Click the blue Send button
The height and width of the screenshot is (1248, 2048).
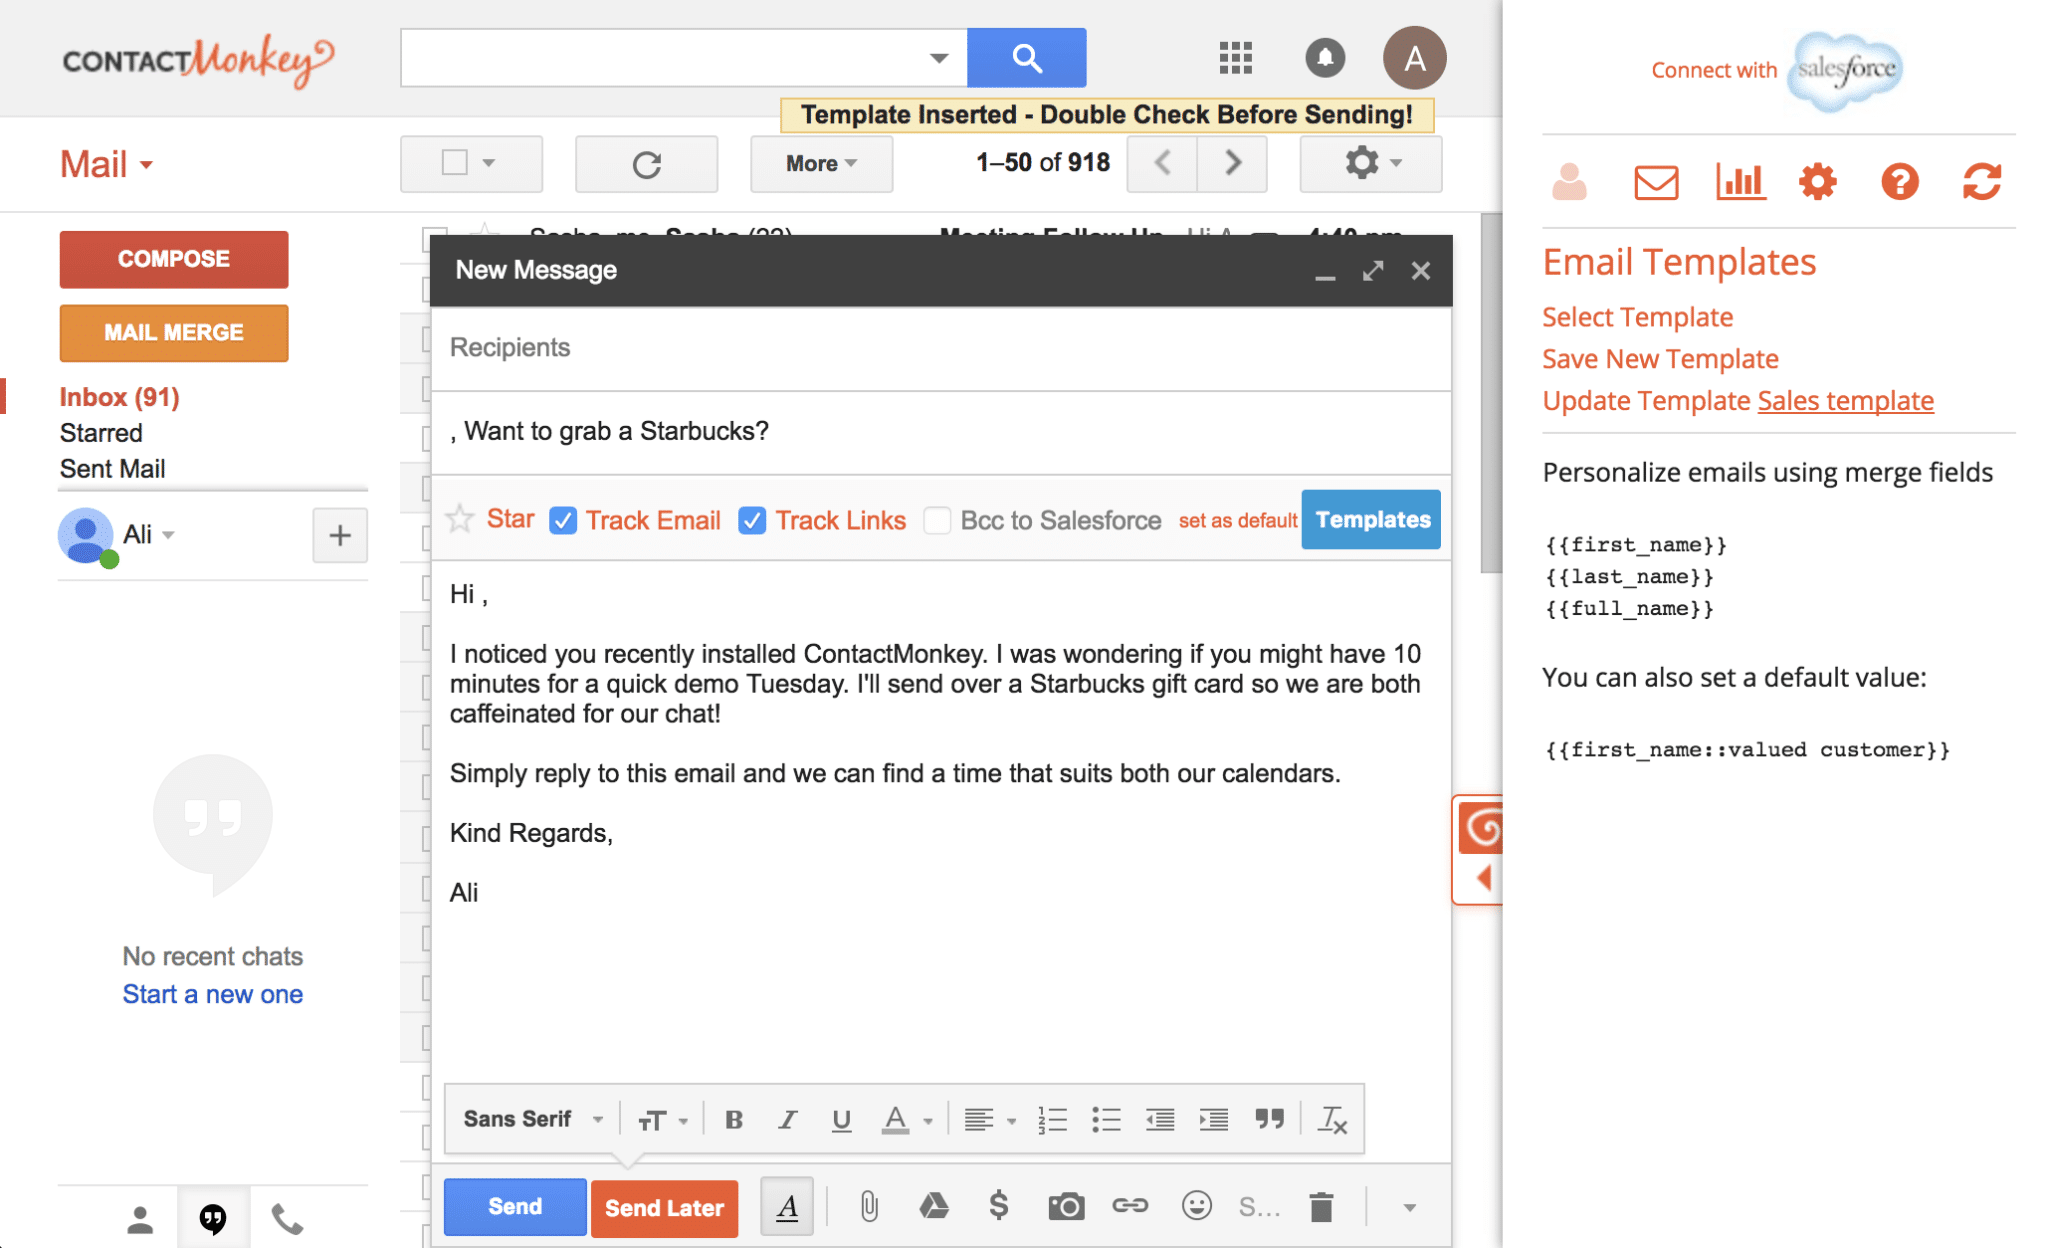coord(515,1207)
